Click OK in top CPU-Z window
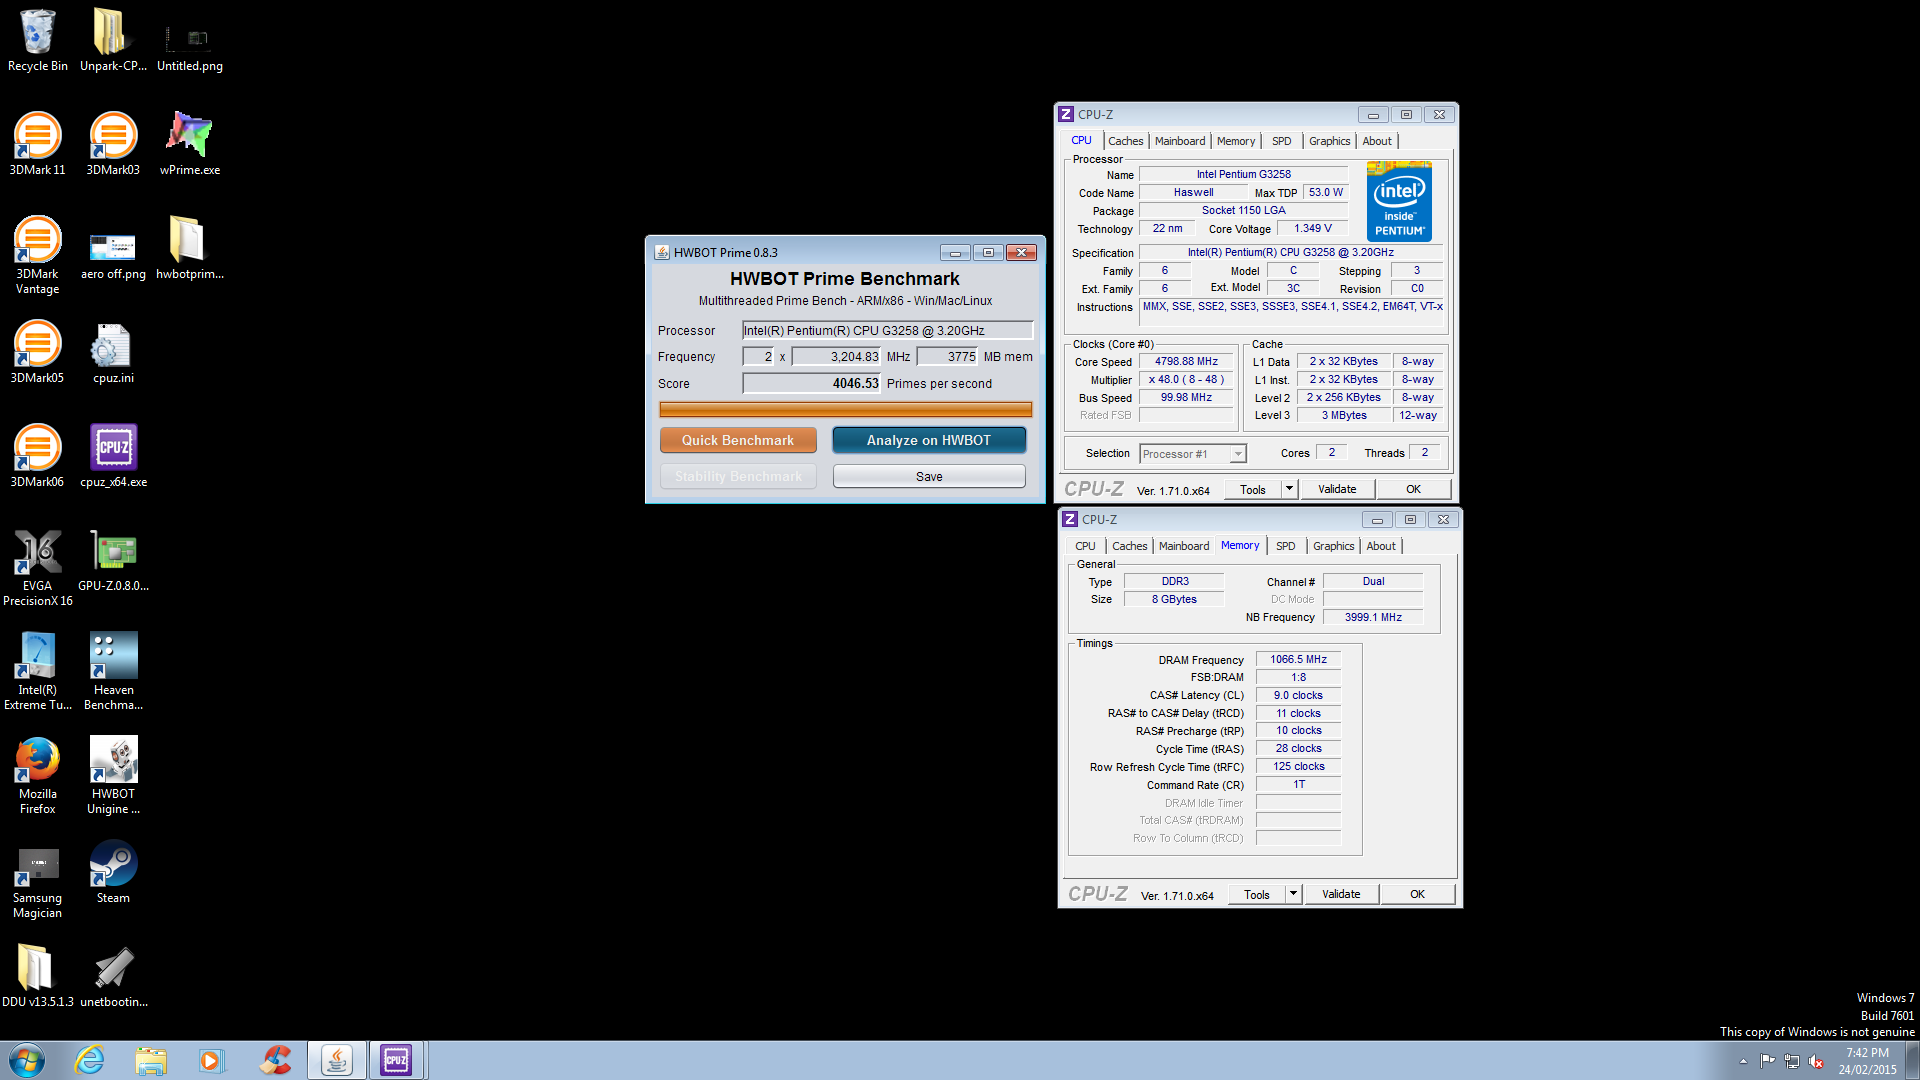This screenshot has width=1920, height=1080. [x=1413, y=489]
